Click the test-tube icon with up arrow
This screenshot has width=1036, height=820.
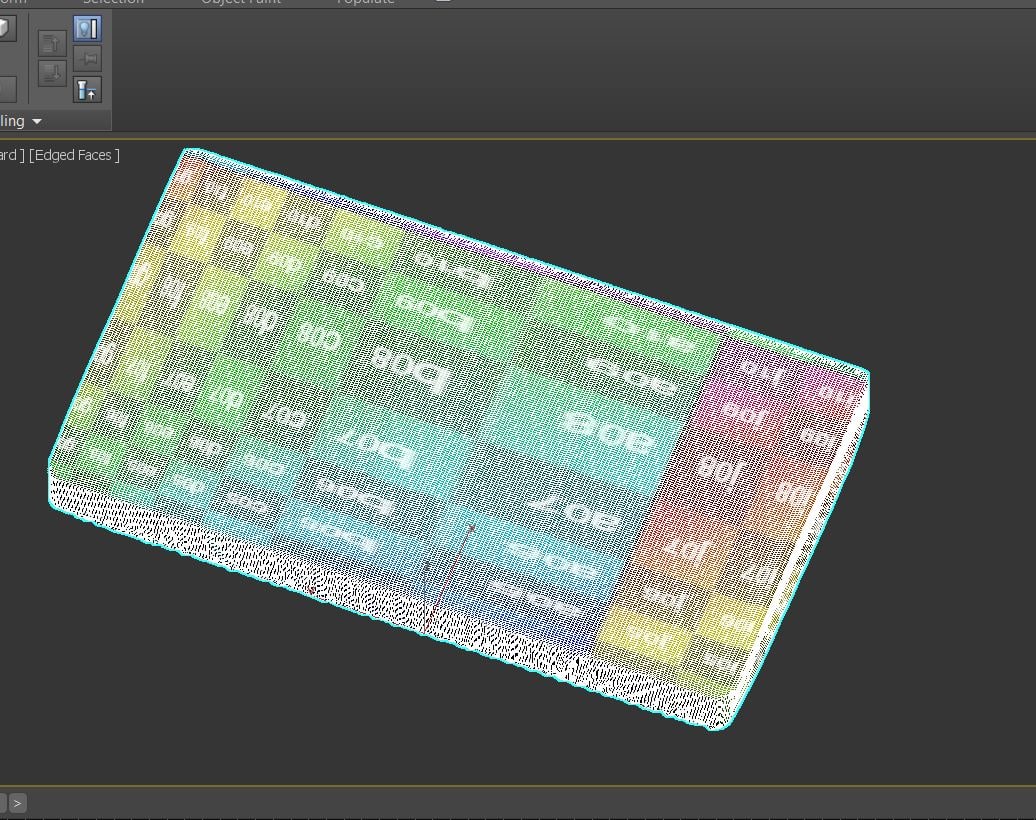click(87, 90)
